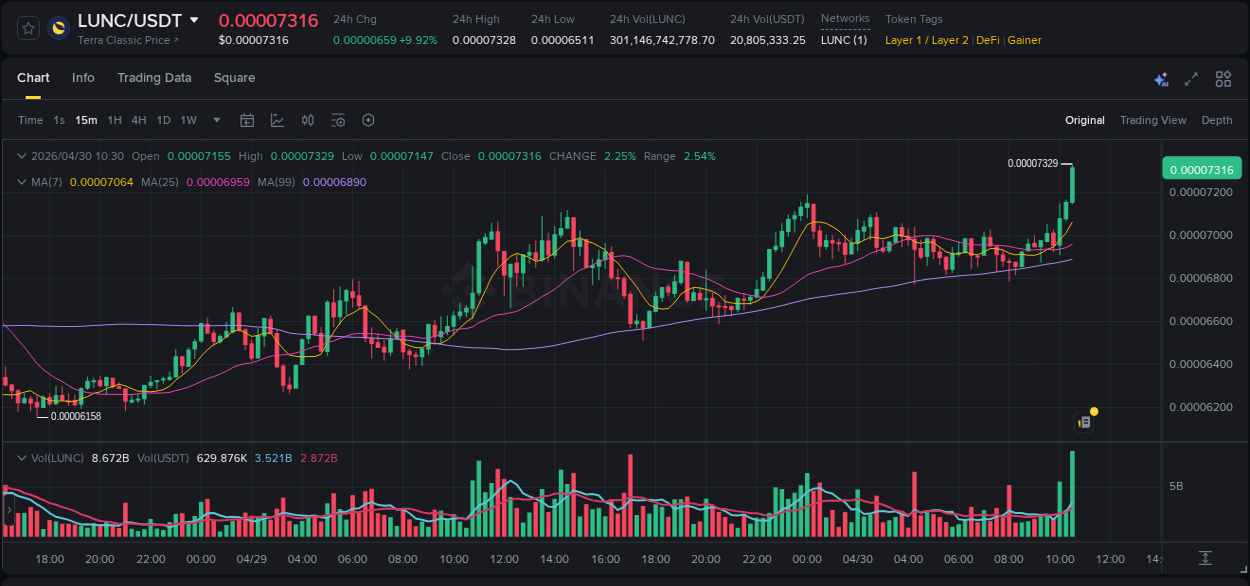
Task: Click the high price marker 0.00007329
Action: pyautogui.click(x=1033, y=163)
